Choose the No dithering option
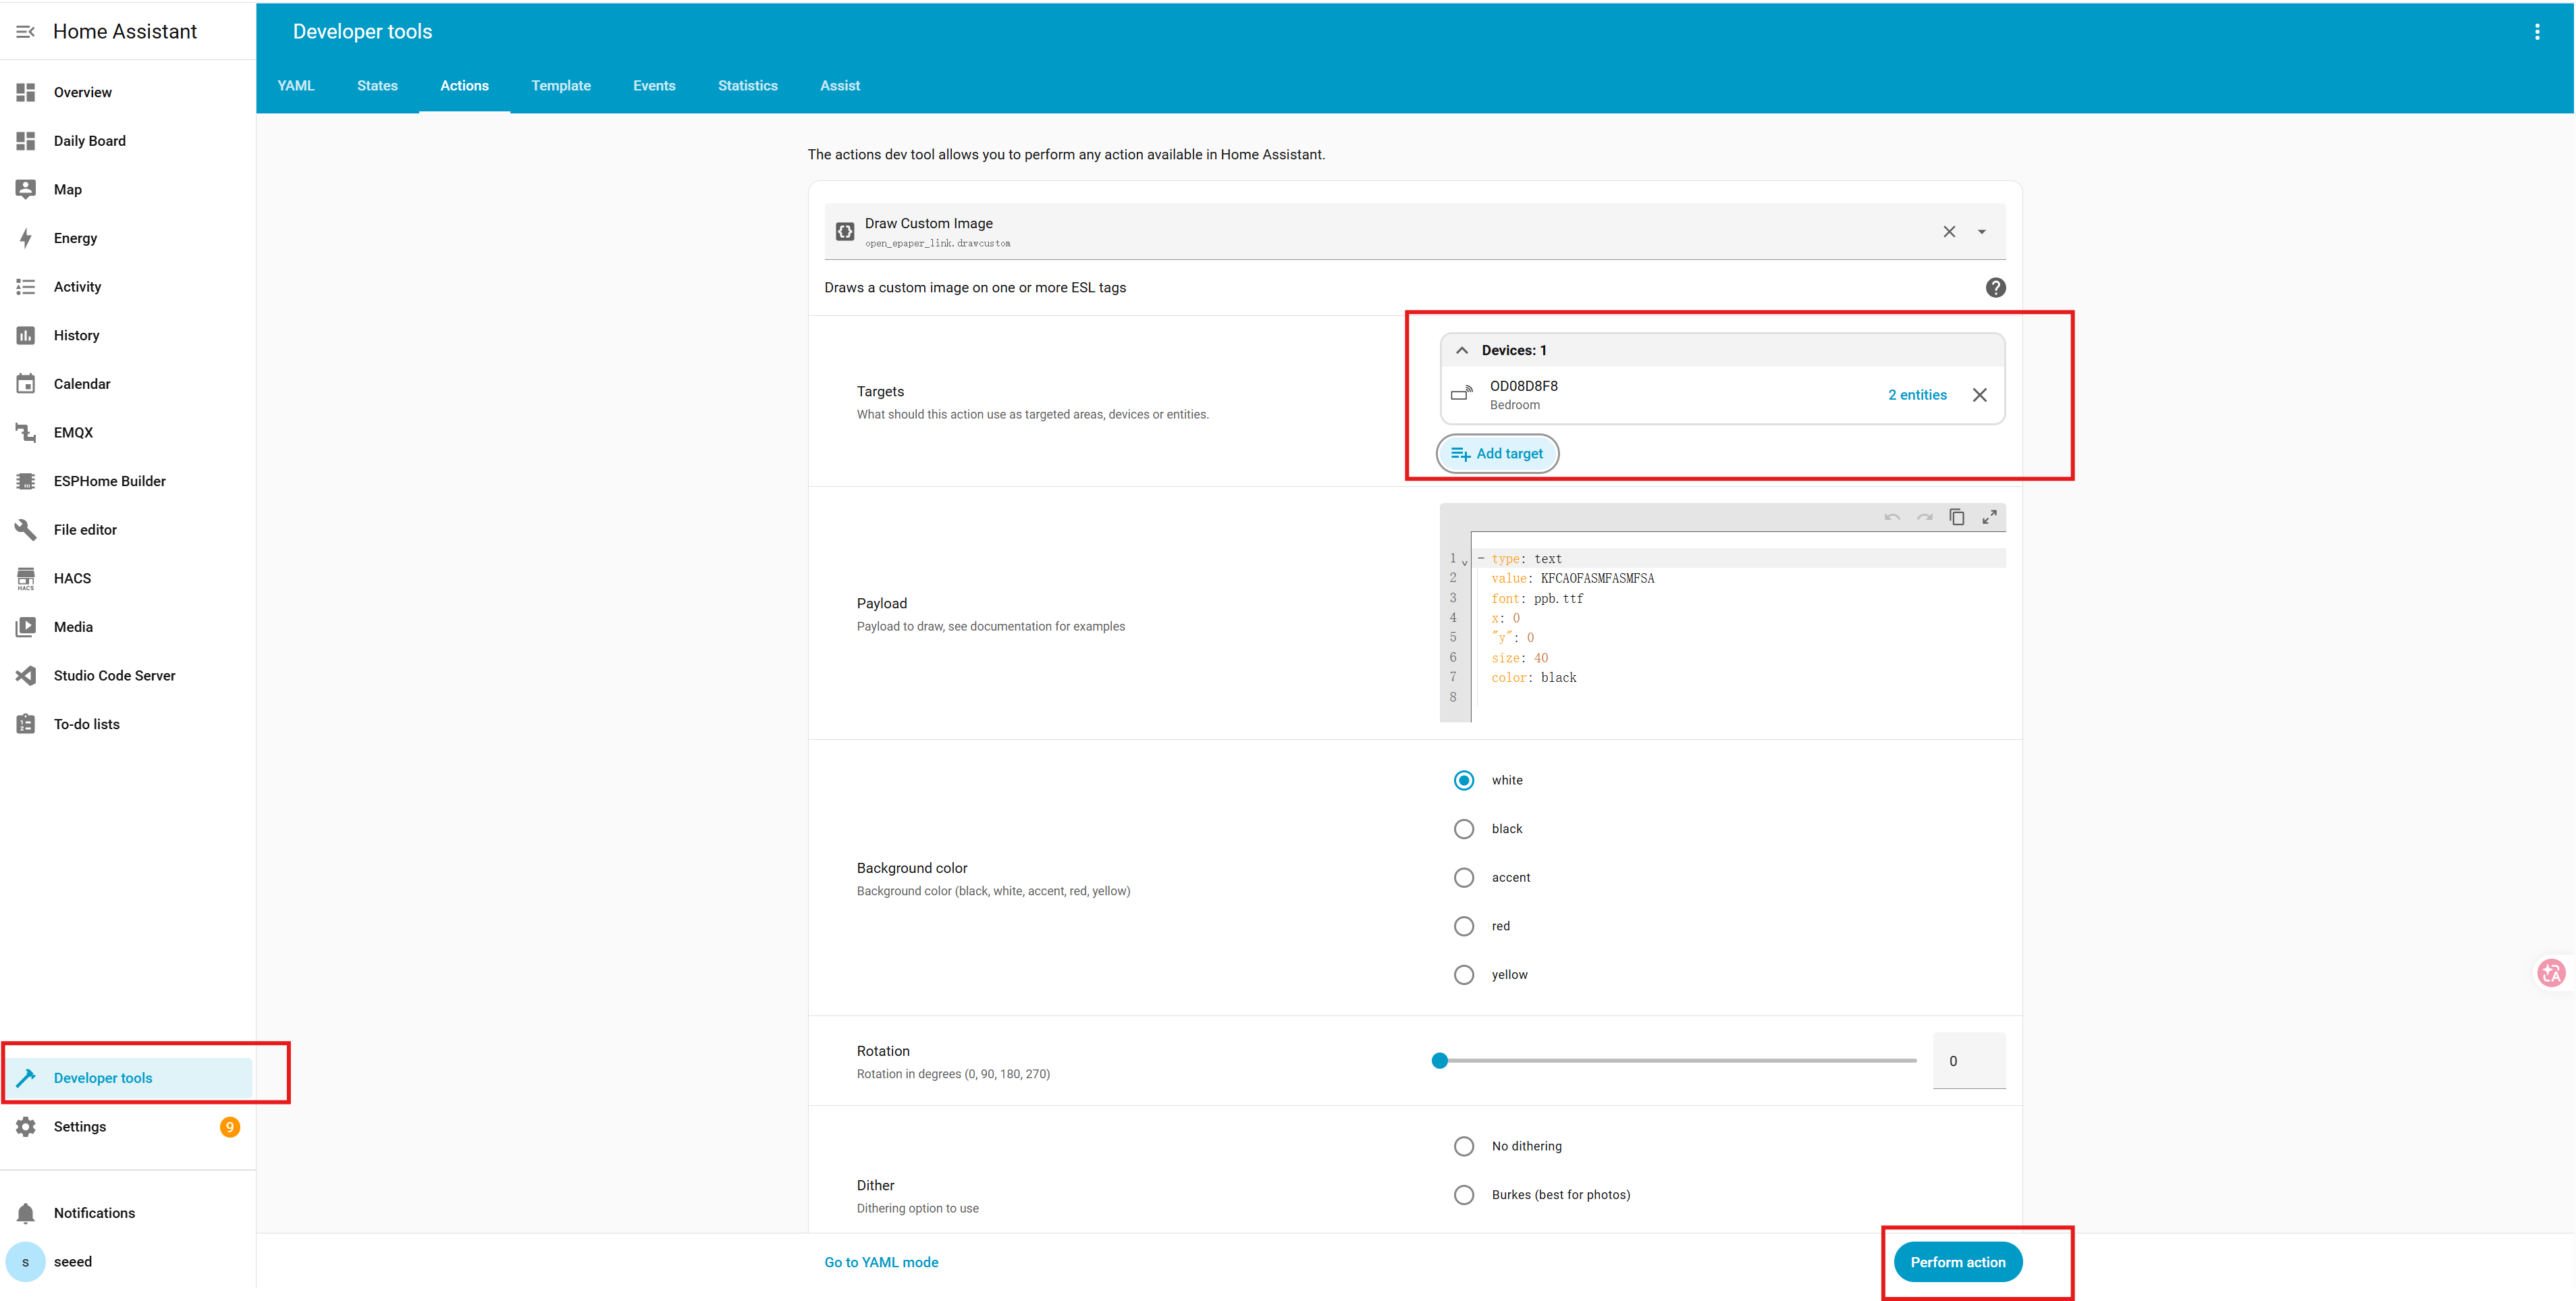Viewport: 2576px width, 1301px height. pos(1463,1146)
